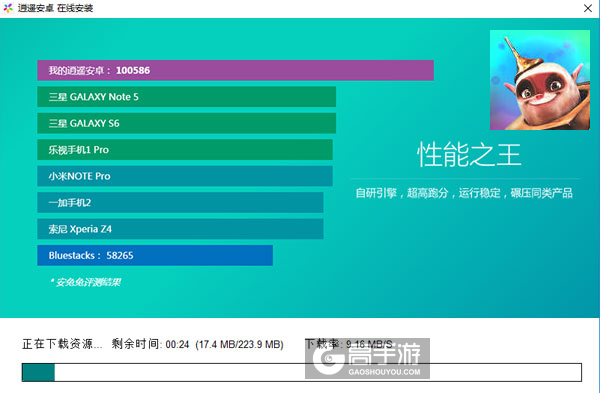
Task: Select the 一加手机2 bar
Action: click(180, 202)
